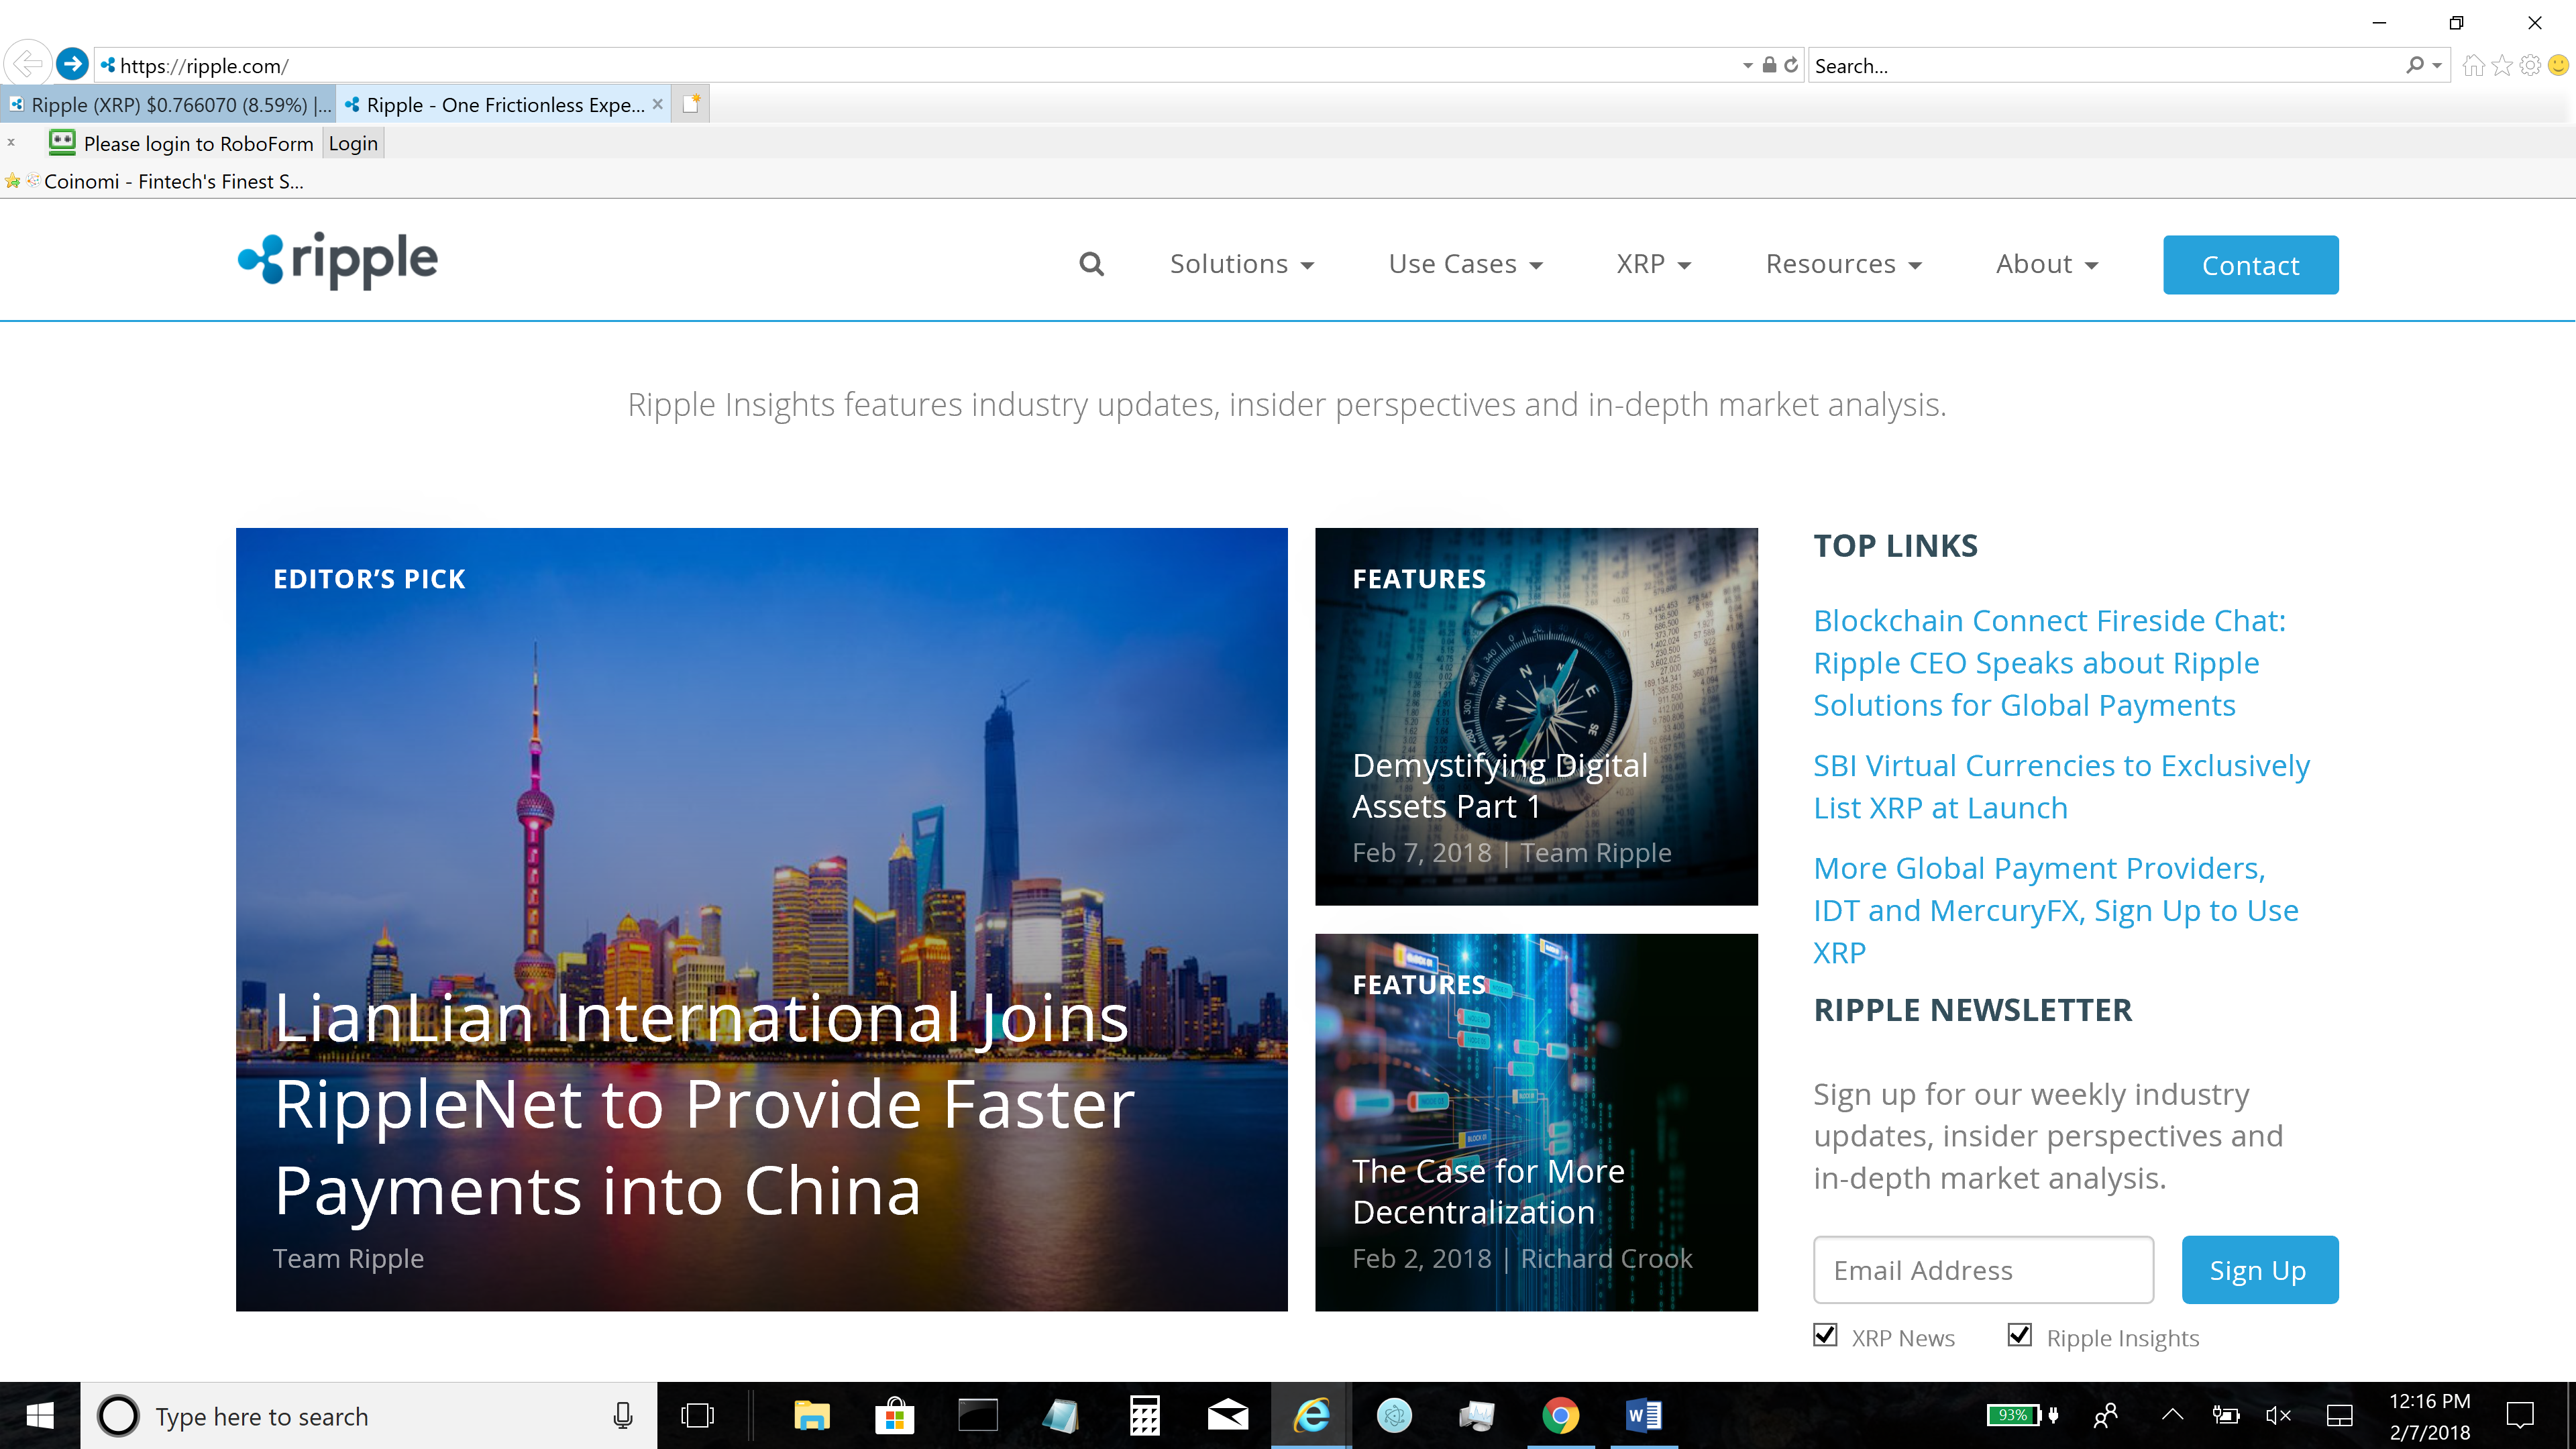Switch to the 'Ripple (XRP) $0.766070' tab
The height and width of the screenshot is (1449, 2576).
pos(169,104)
